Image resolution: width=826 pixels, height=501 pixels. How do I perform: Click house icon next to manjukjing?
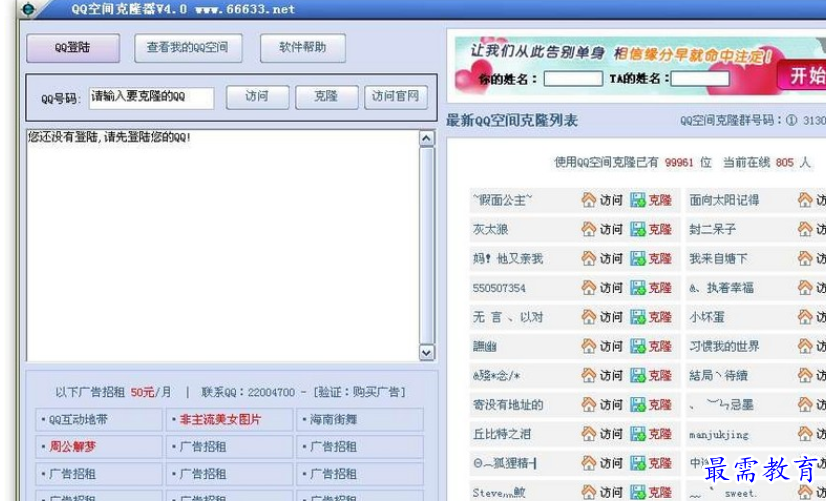pyautogui.click(x=805, y=434)
